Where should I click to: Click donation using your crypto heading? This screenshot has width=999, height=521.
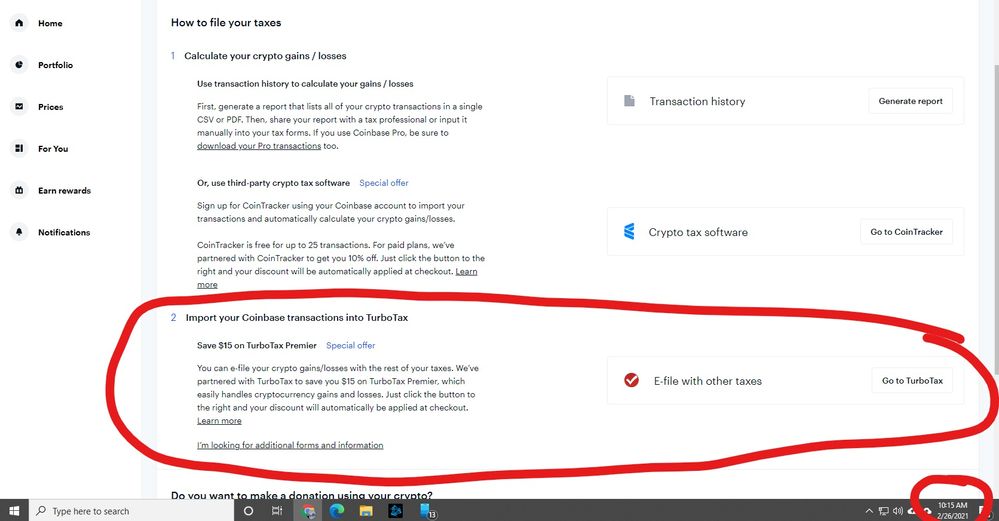point(301,495)
